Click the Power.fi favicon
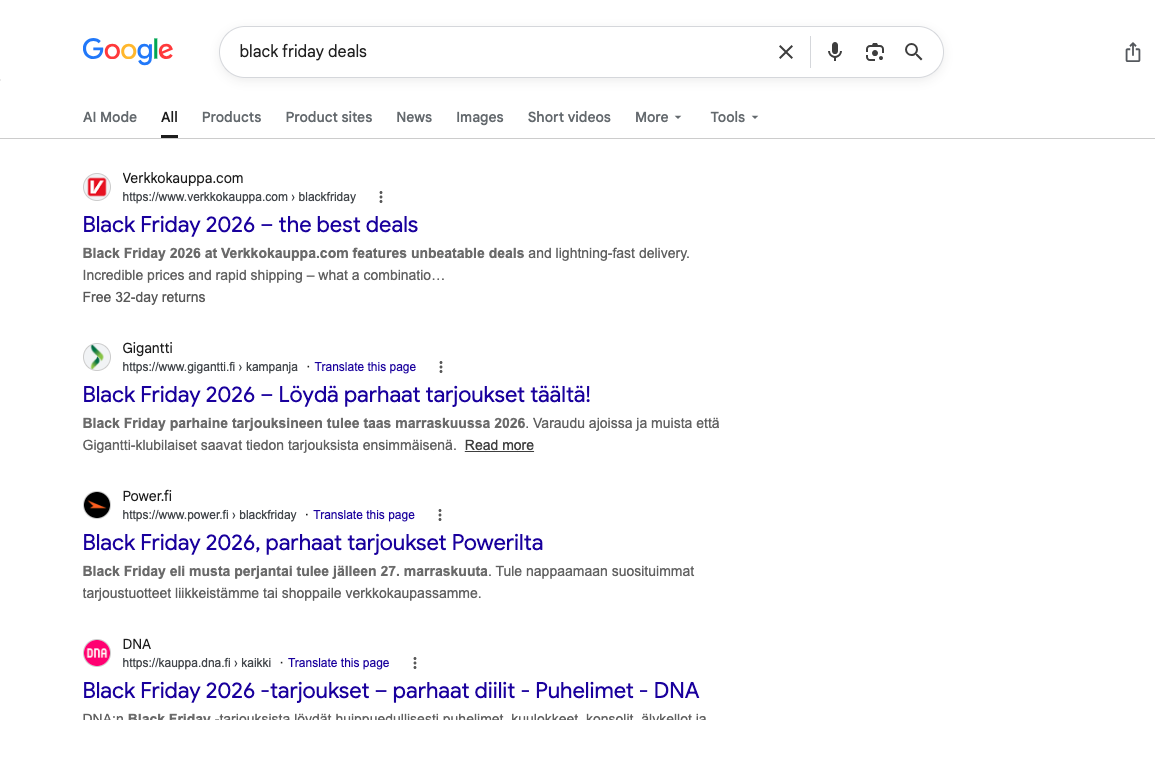The height and width of the screenshot is (781, 1155). point(96,505)
